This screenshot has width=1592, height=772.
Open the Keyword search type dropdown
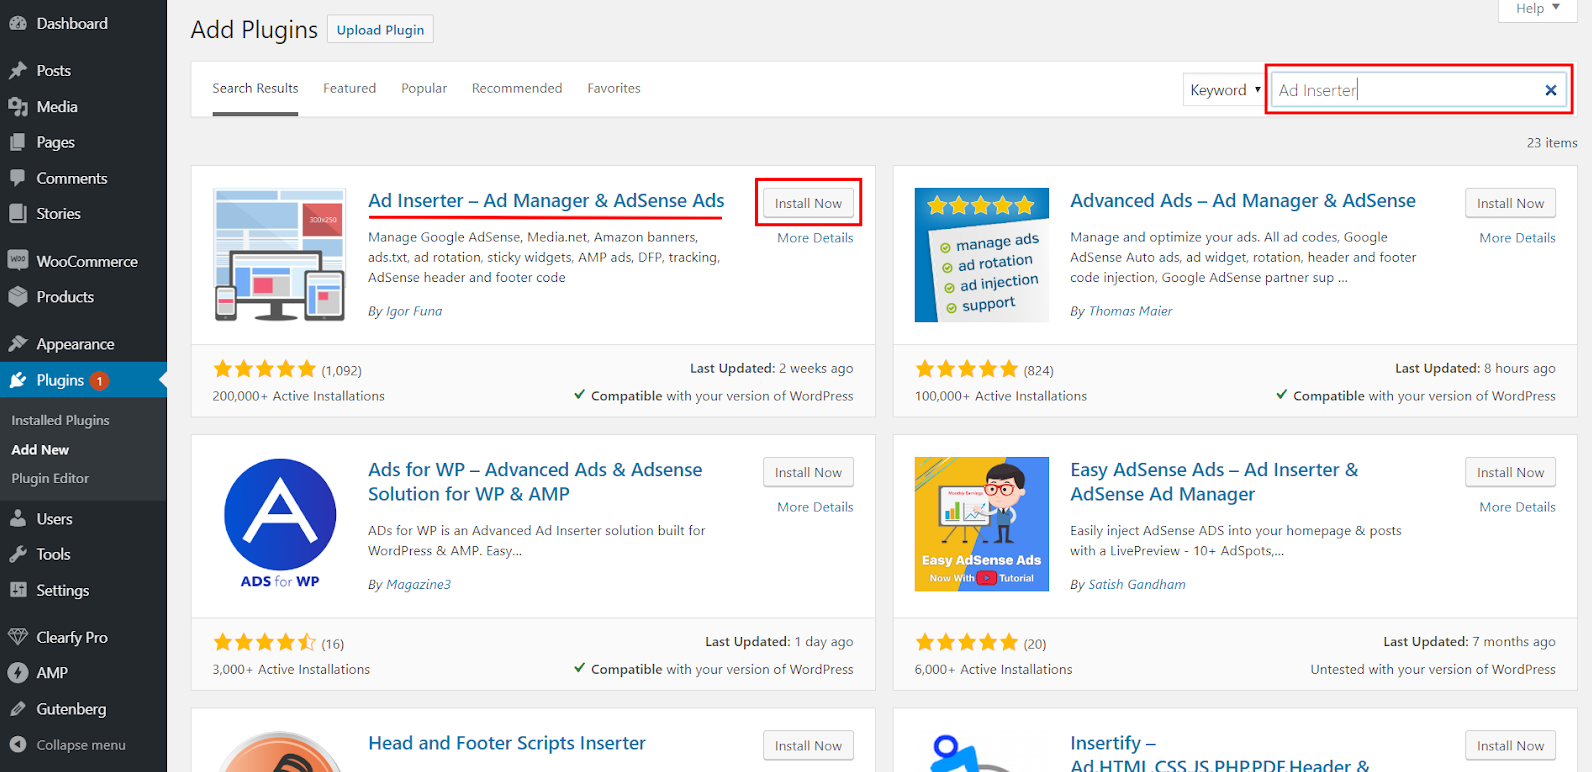1224,90
